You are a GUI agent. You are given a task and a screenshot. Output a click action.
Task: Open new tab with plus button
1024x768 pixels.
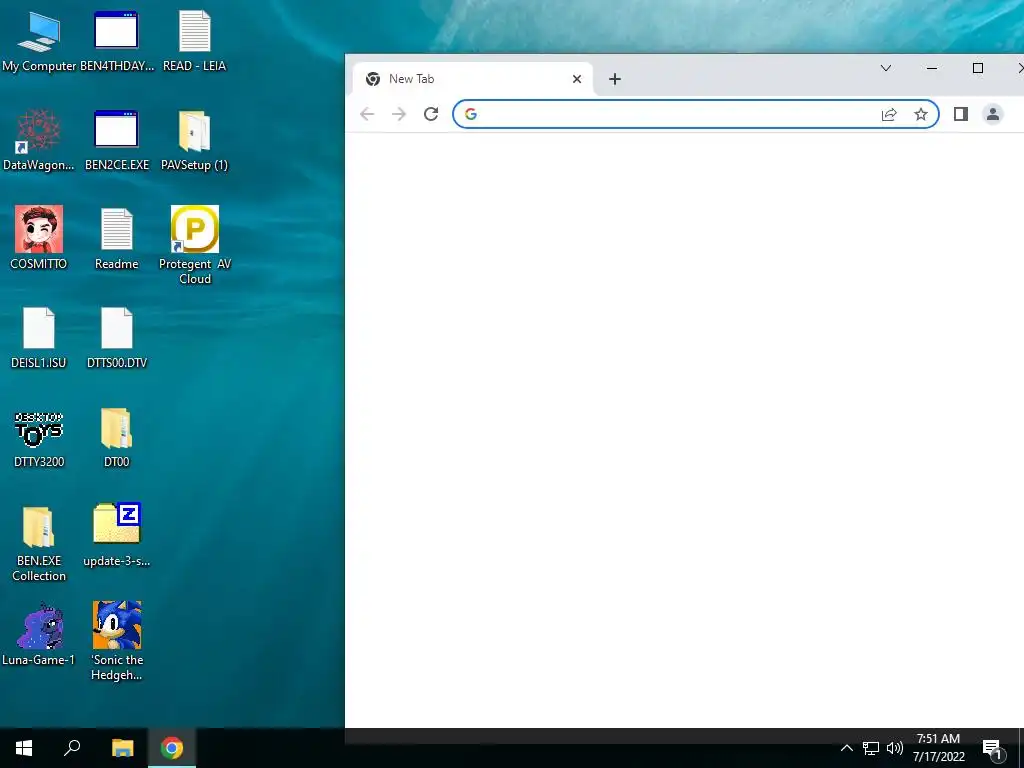pos(615,79)
